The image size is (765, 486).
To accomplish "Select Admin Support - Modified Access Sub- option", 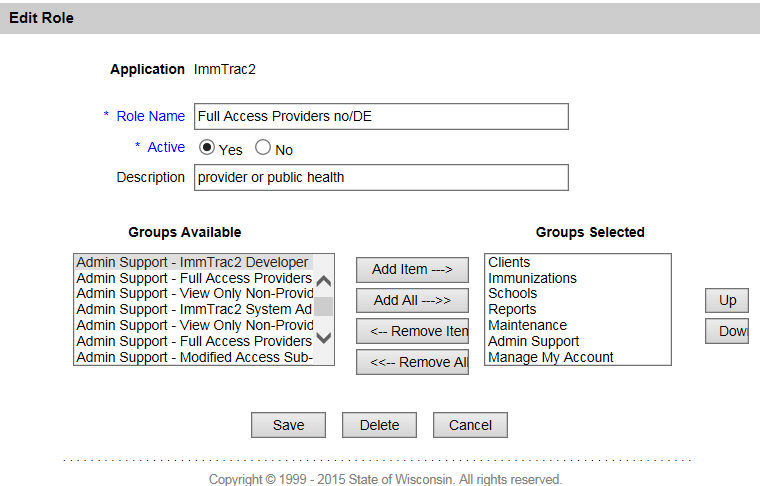I will click(194, 357).
